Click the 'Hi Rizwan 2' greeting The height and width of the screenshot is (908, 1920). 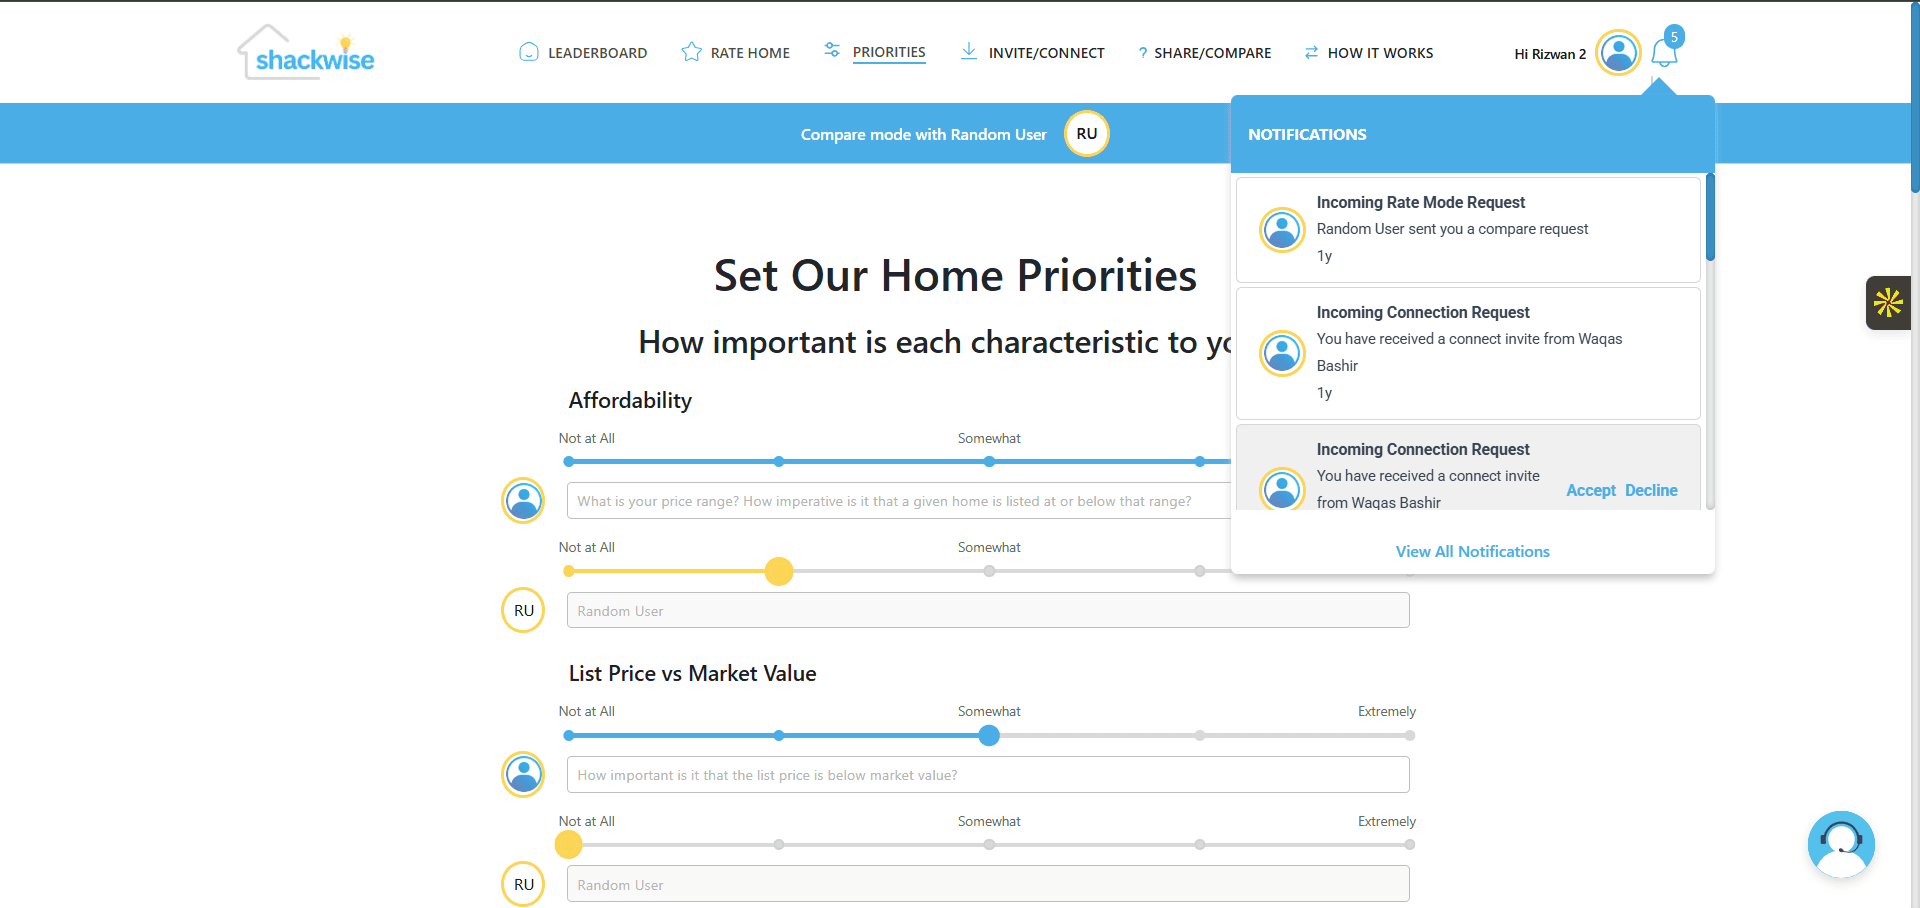(1550, 54)
